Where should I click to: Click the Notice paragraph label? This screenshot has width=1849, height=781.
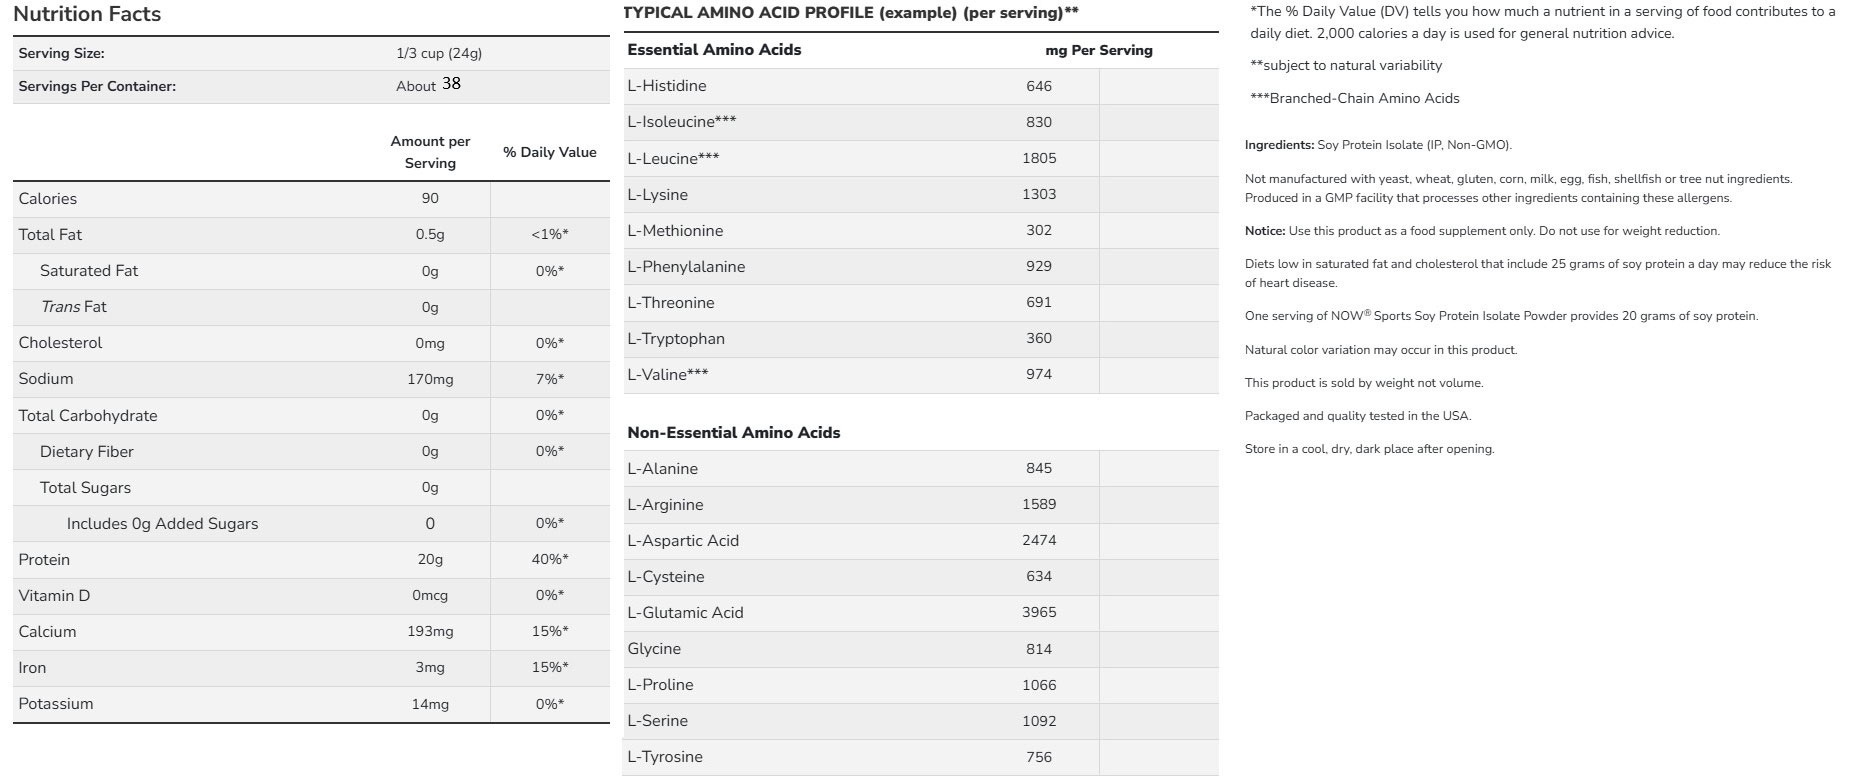point(1265,231)
